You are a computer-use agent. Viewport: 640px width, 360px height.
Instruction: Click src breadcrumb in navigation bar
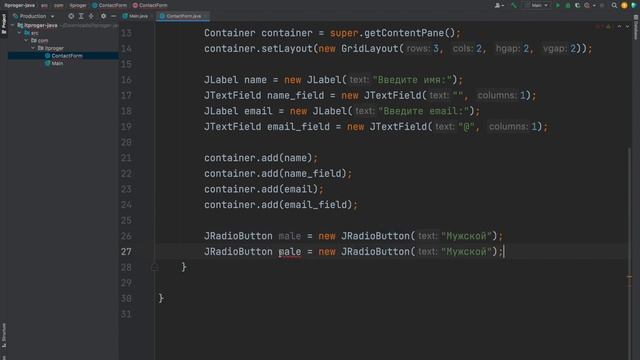point(44,5)
